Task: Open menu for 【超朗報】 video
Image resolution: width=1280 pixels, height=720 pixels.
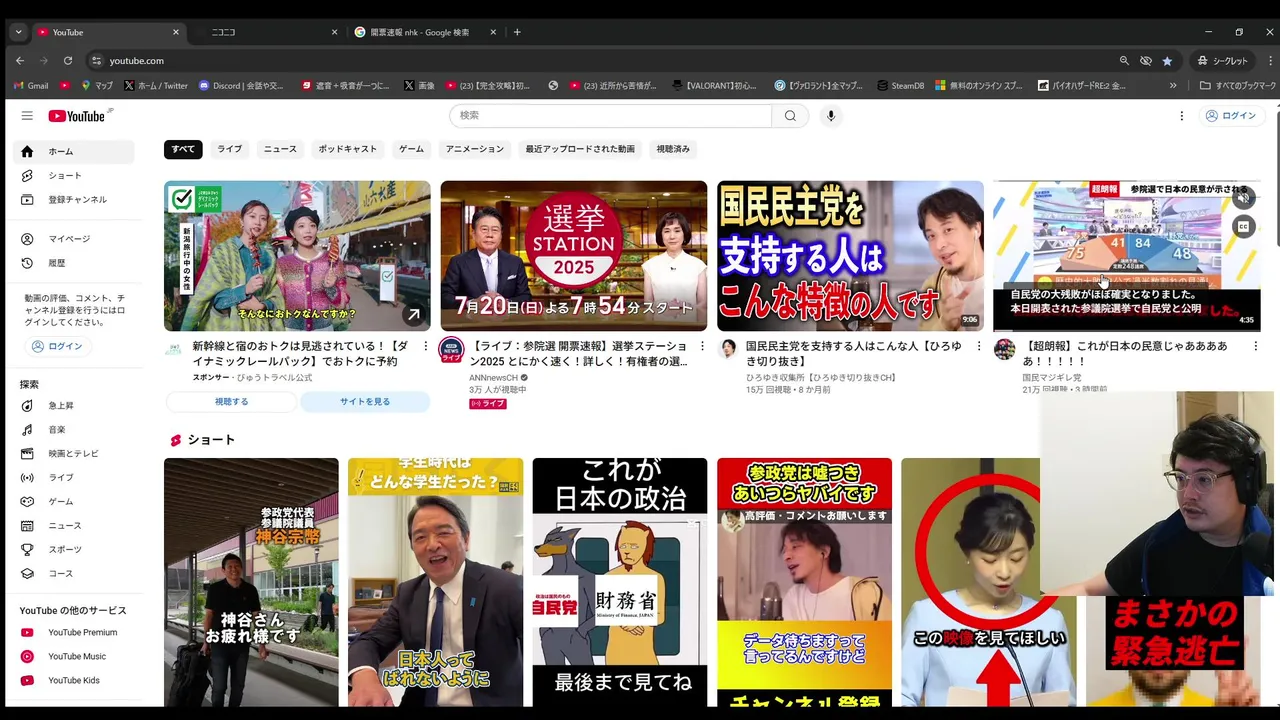Action: click(1255, 347)
